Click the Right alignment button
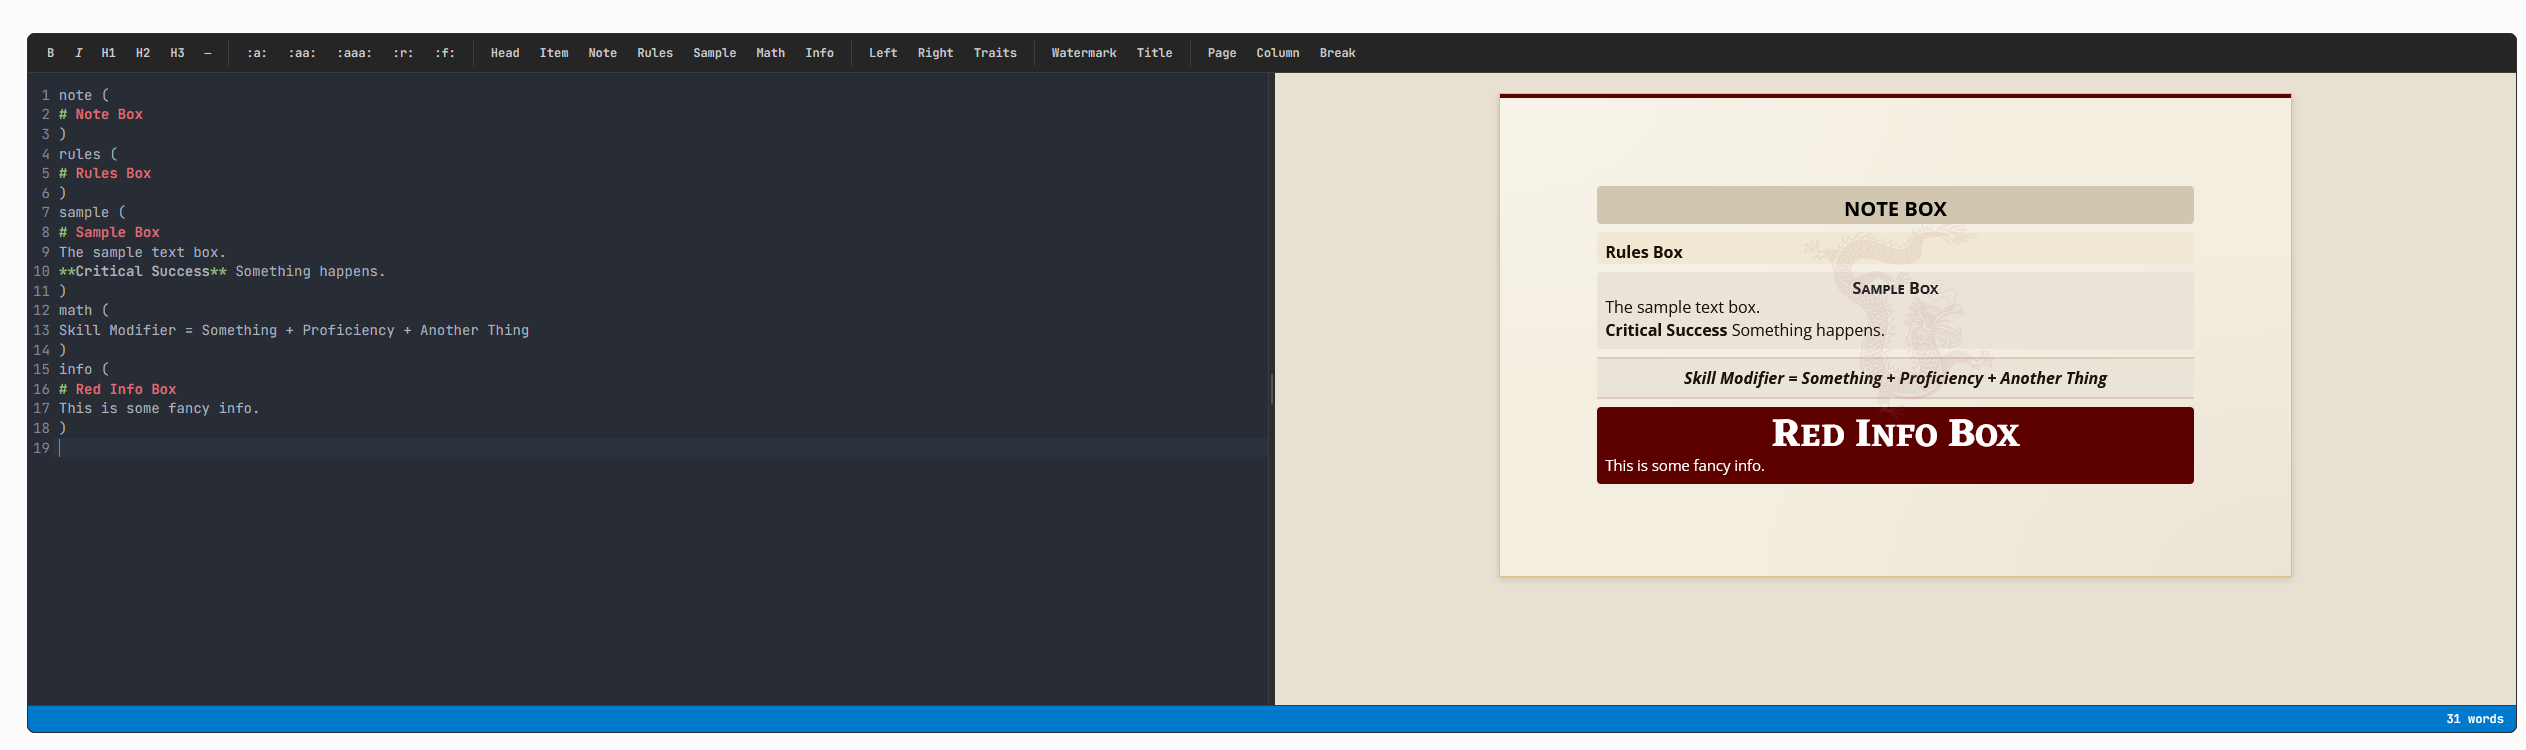The height and width of the screenshot is (750, 2526). pyautogui.click(x=935, y=53)
